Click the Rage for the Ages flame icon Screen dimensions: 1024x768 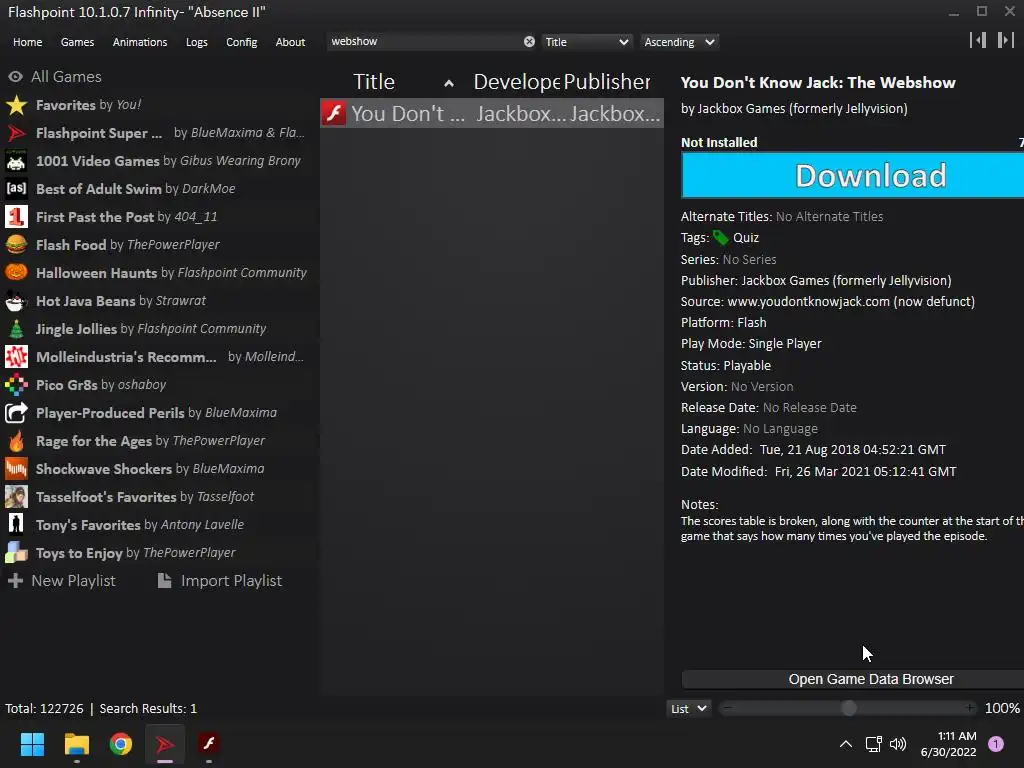(x=16, y=441)
